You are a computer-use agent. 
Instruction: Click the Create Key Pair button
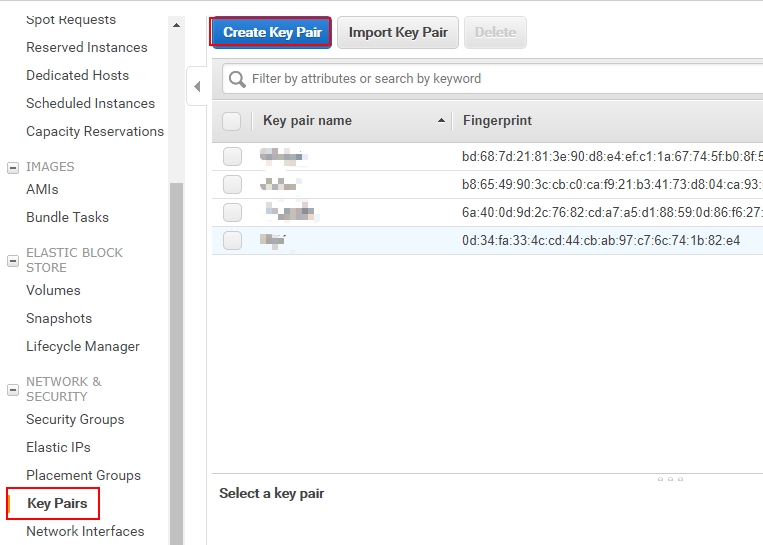click(x=271, y=32)
